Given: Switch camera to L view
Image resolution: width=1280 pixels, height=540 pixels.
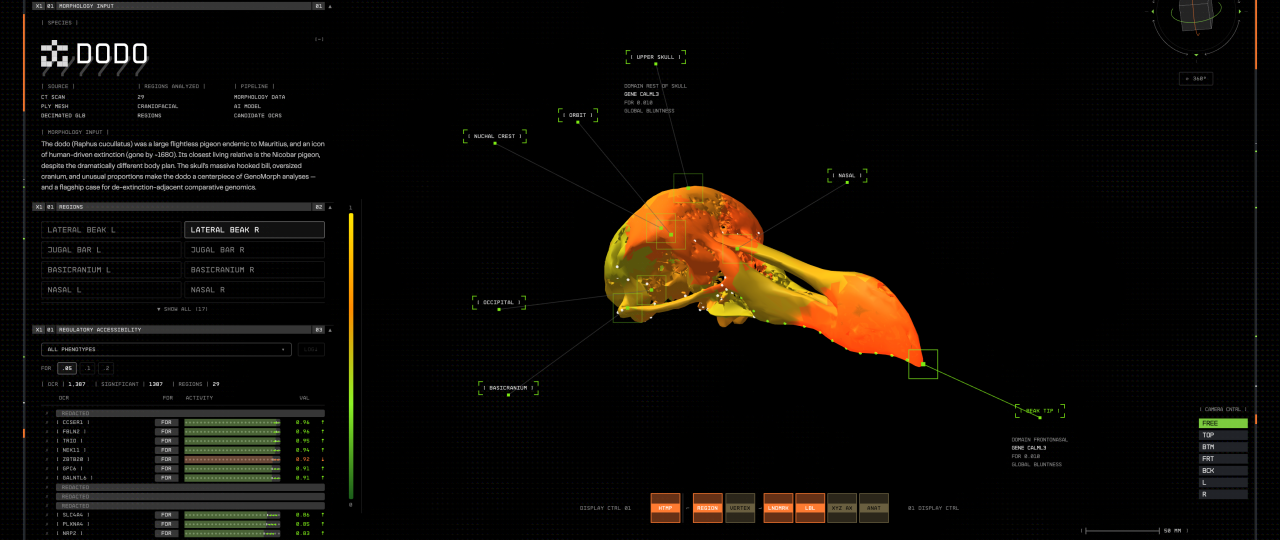Looking at the screenshot, I should (1223, 482).
